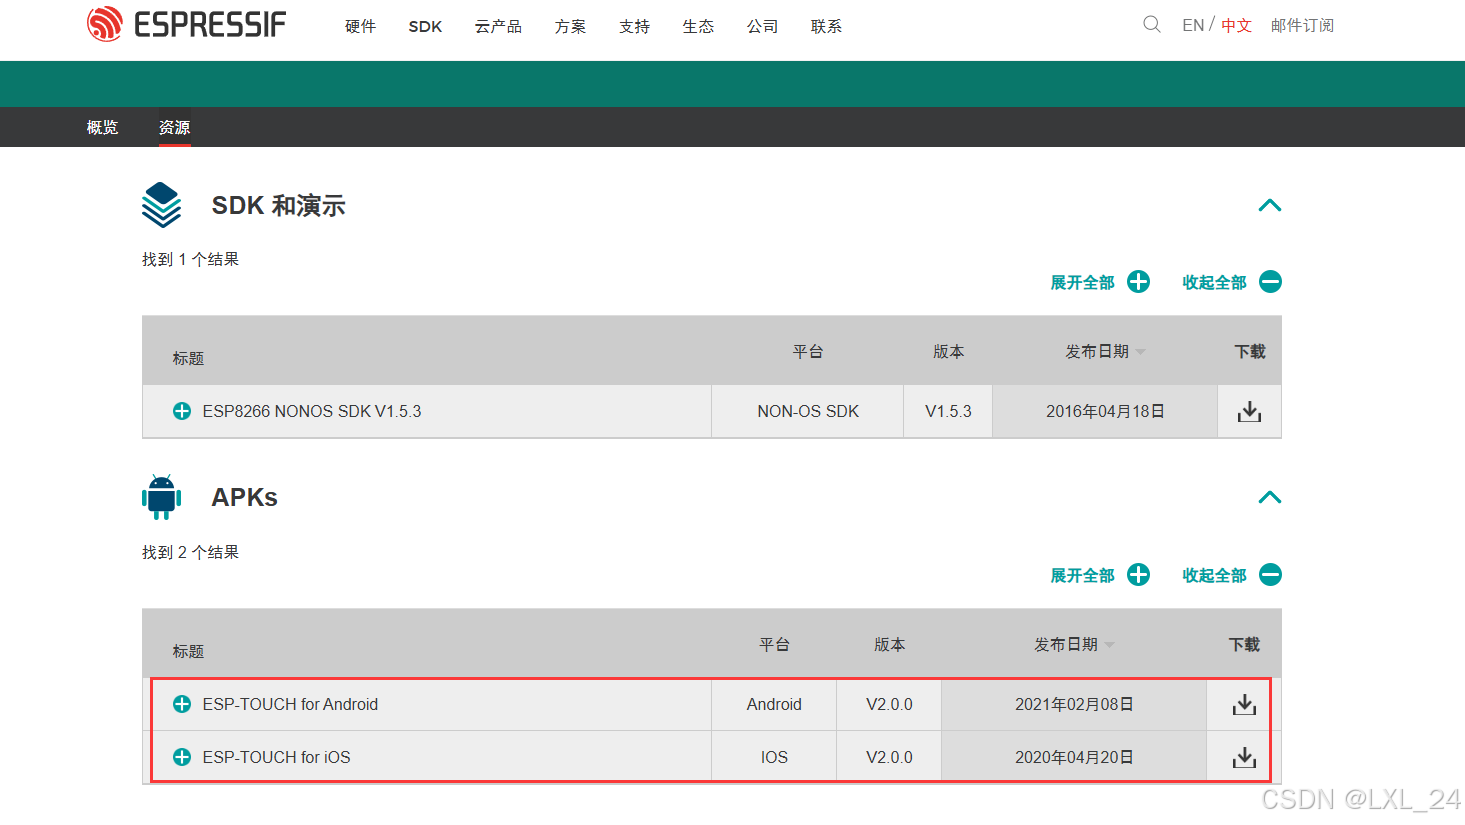The width and height of the screenshot is (1465, 825).
Task: Click the 找到 2 个结果 text
Action: [x=190, y=552]
